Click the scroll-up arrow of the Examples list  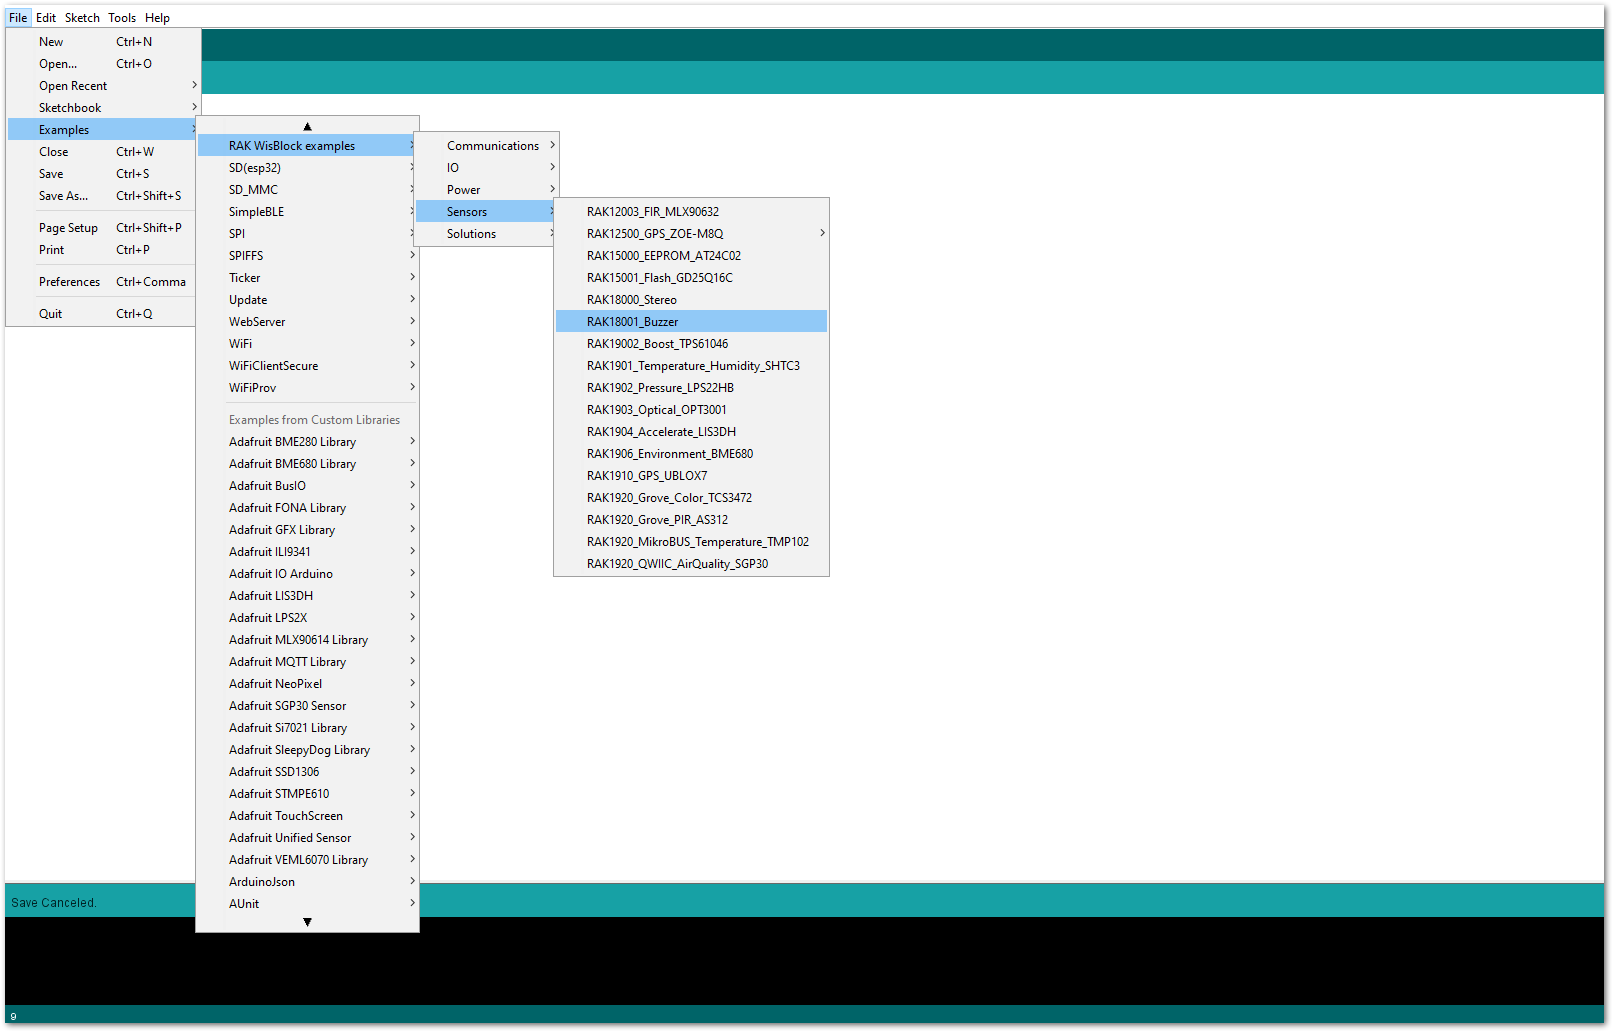click(x=307, y=126)
